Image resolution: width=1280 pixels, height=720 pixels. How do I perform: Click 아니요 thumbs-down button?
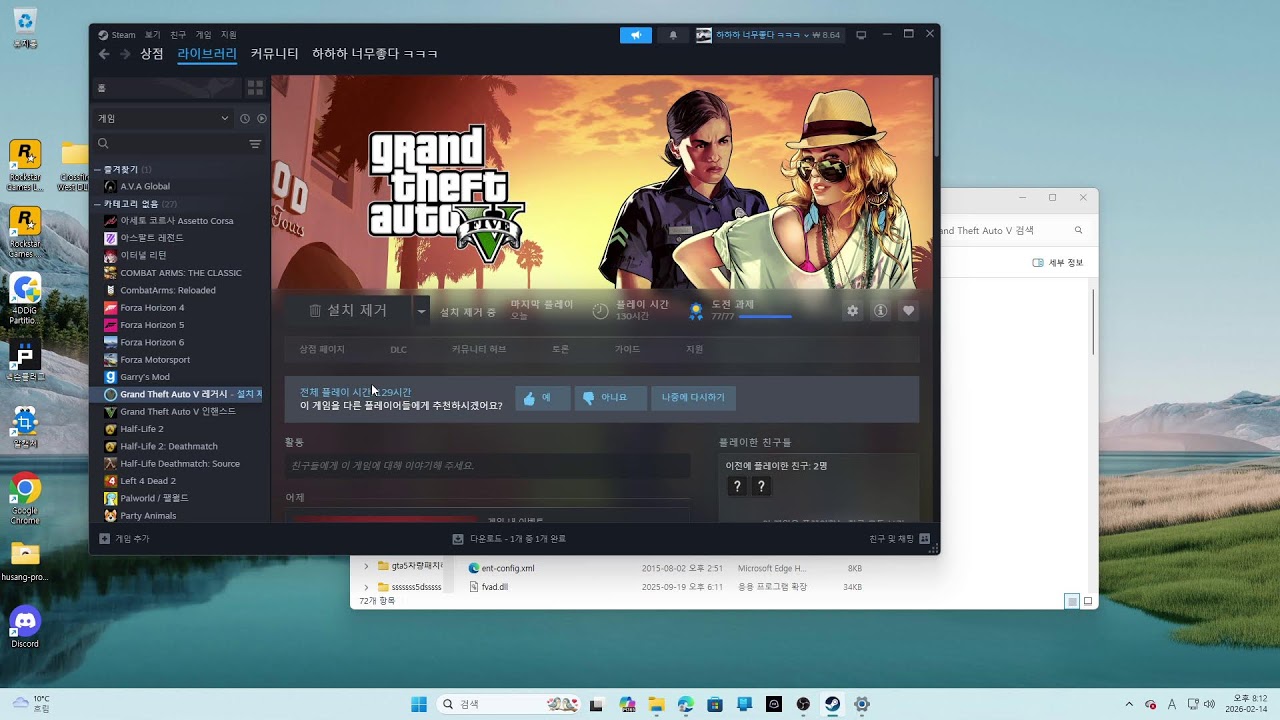[610, 397]
